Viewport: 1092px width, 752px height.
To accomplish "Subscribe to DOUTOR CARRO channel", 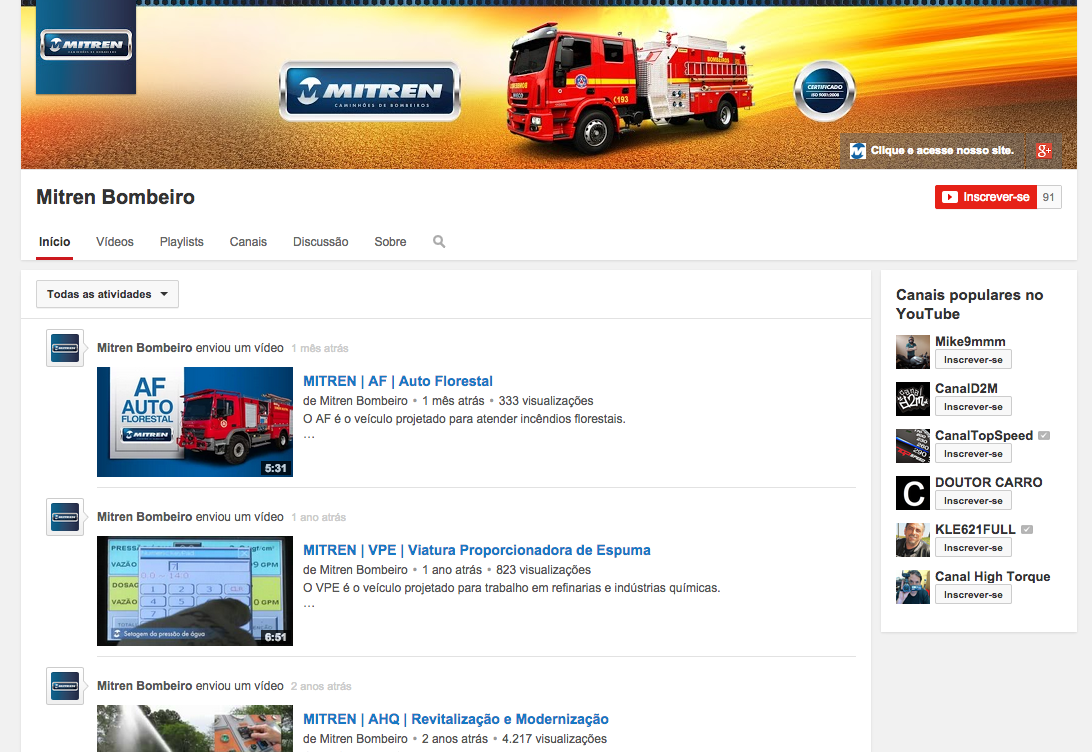I will click(973, 501).
